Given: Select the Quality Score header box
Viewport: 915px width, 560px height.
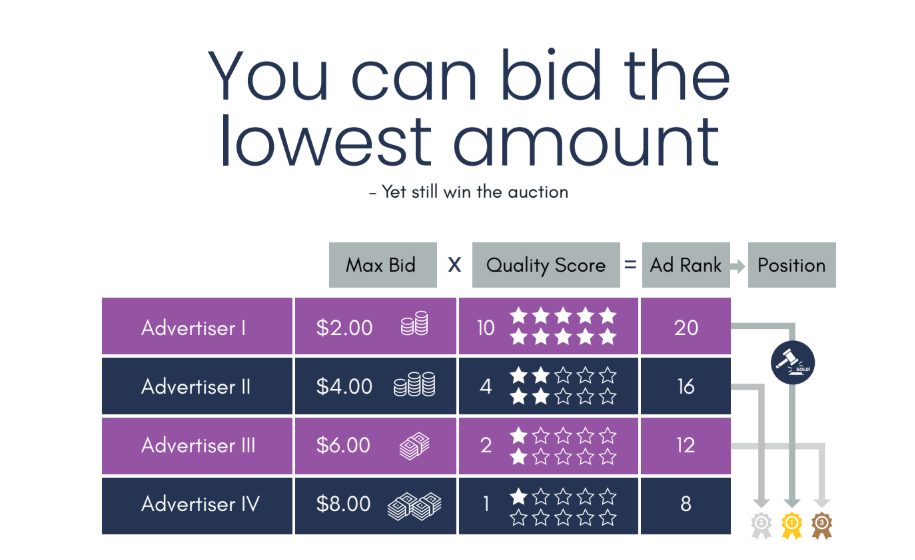Looking at the screenshot, I should (546, 265).
